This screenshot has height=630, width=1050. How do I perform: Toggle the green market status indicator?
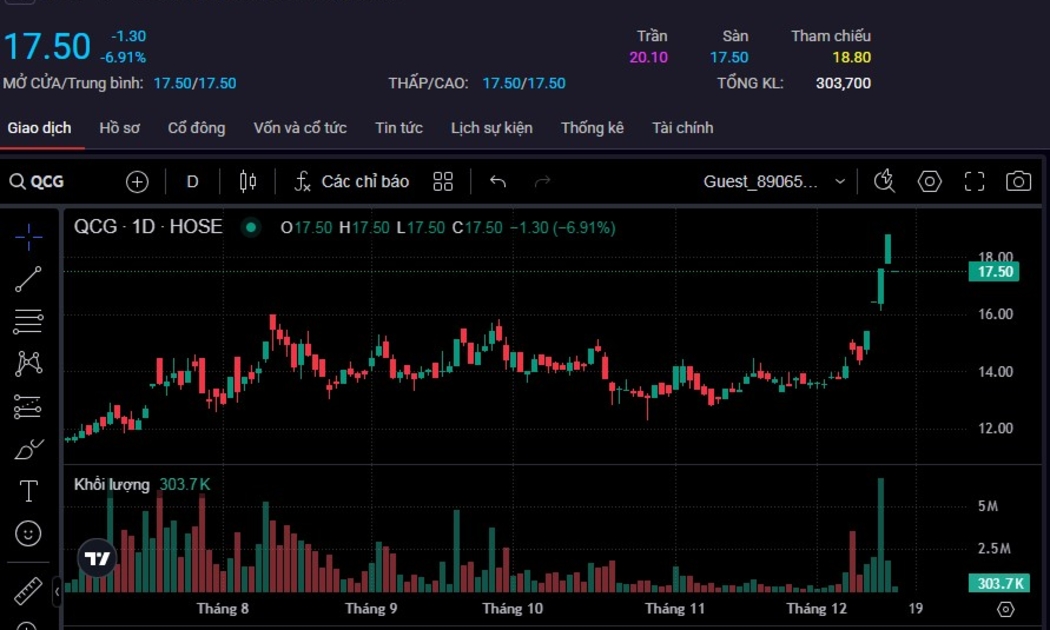pyautogui.click(x=251, y=228)
